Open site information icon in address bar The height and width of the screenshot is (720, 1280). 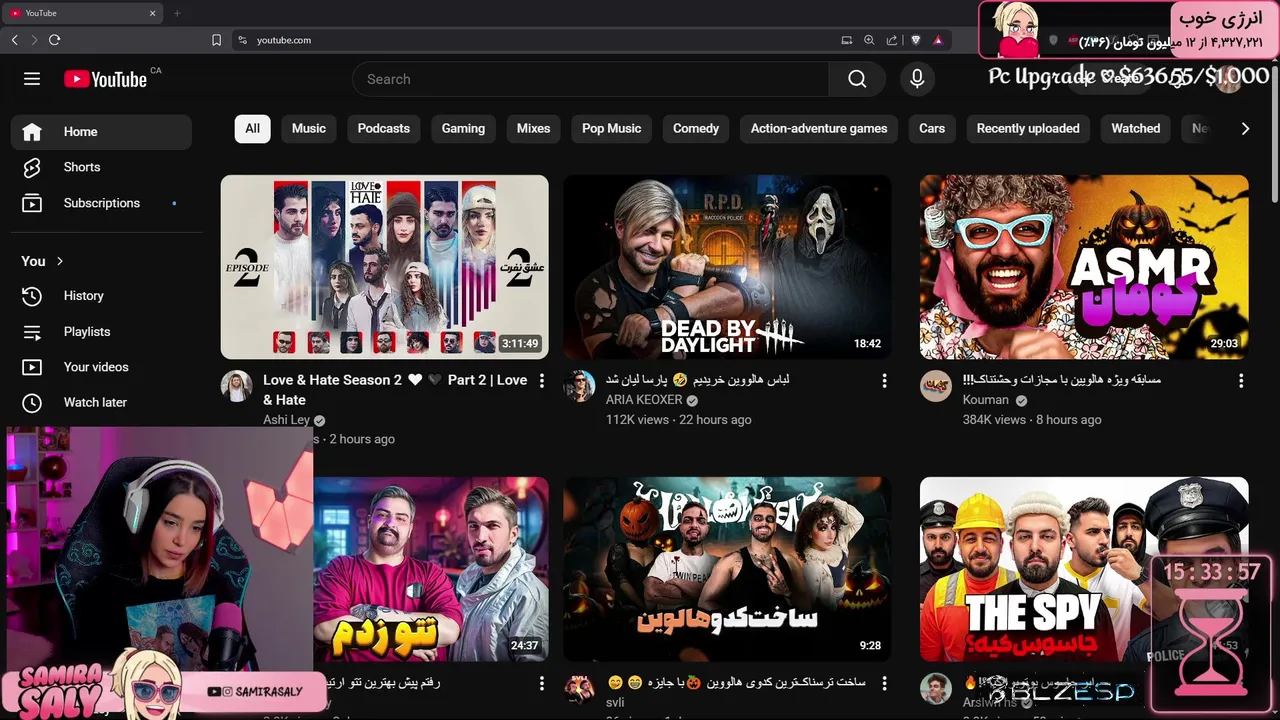(x=242, y=40)
